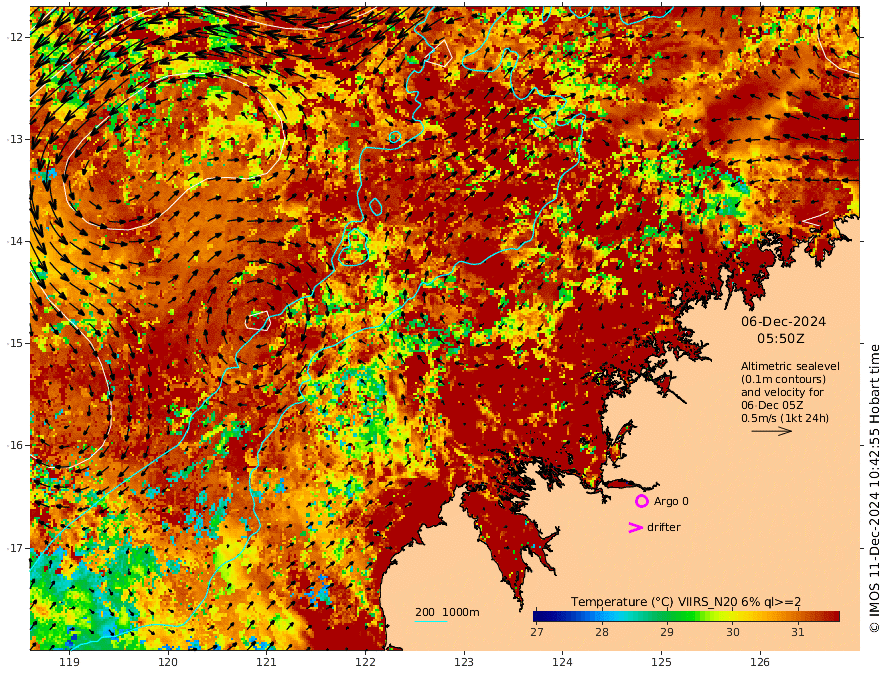Click the 30 value on temperature scale

point(732,632)
